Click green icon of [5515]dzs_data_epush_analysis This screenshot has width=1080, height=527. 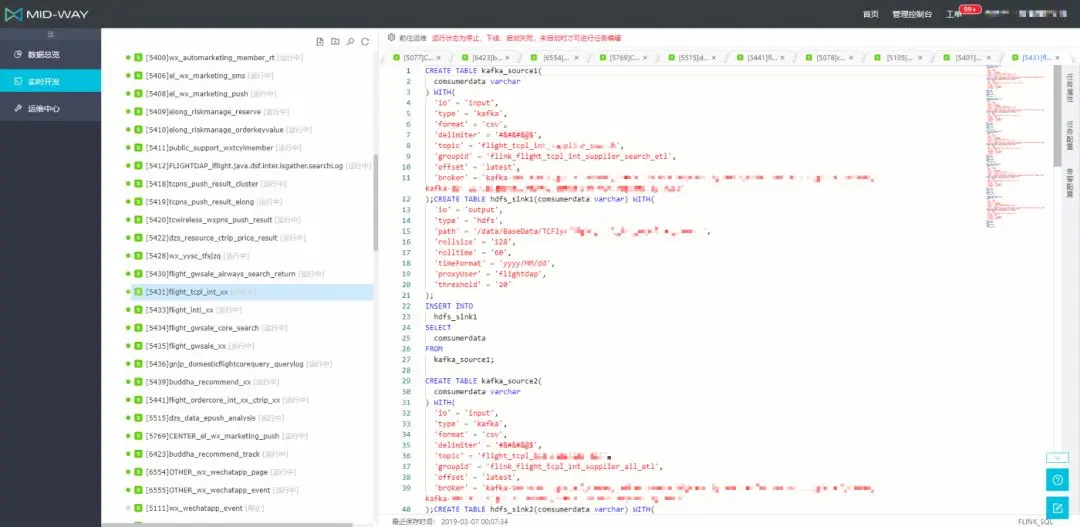[138, 418]
